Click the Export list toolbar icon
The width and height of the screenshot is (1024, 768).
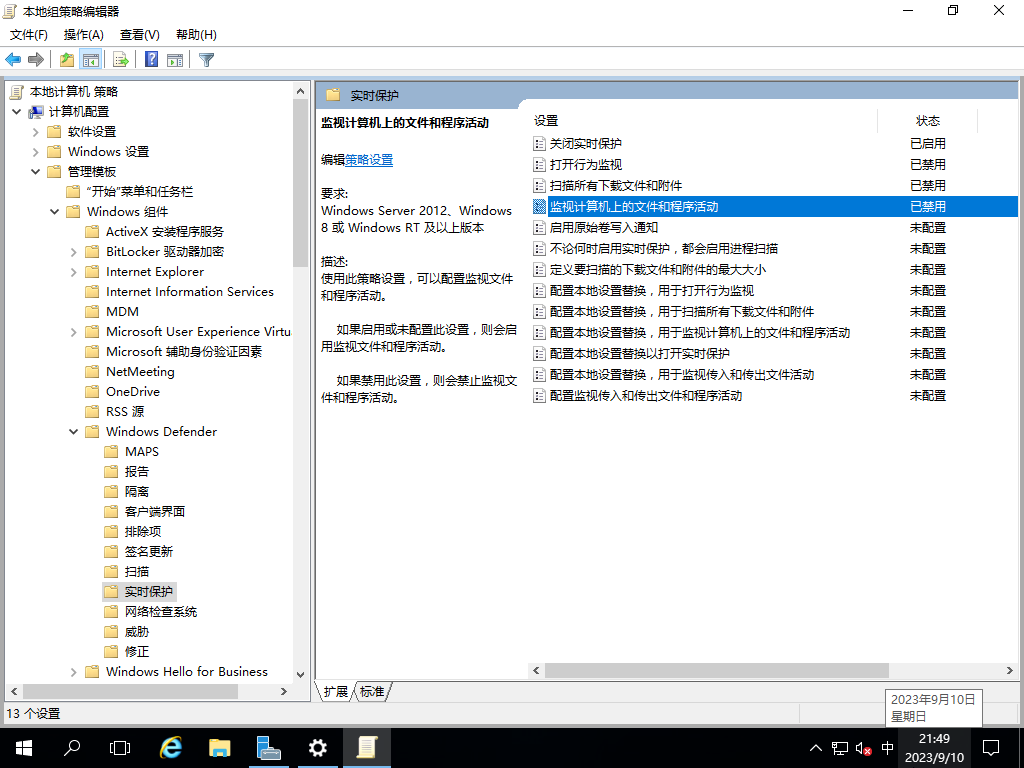[x=121, y=59]
